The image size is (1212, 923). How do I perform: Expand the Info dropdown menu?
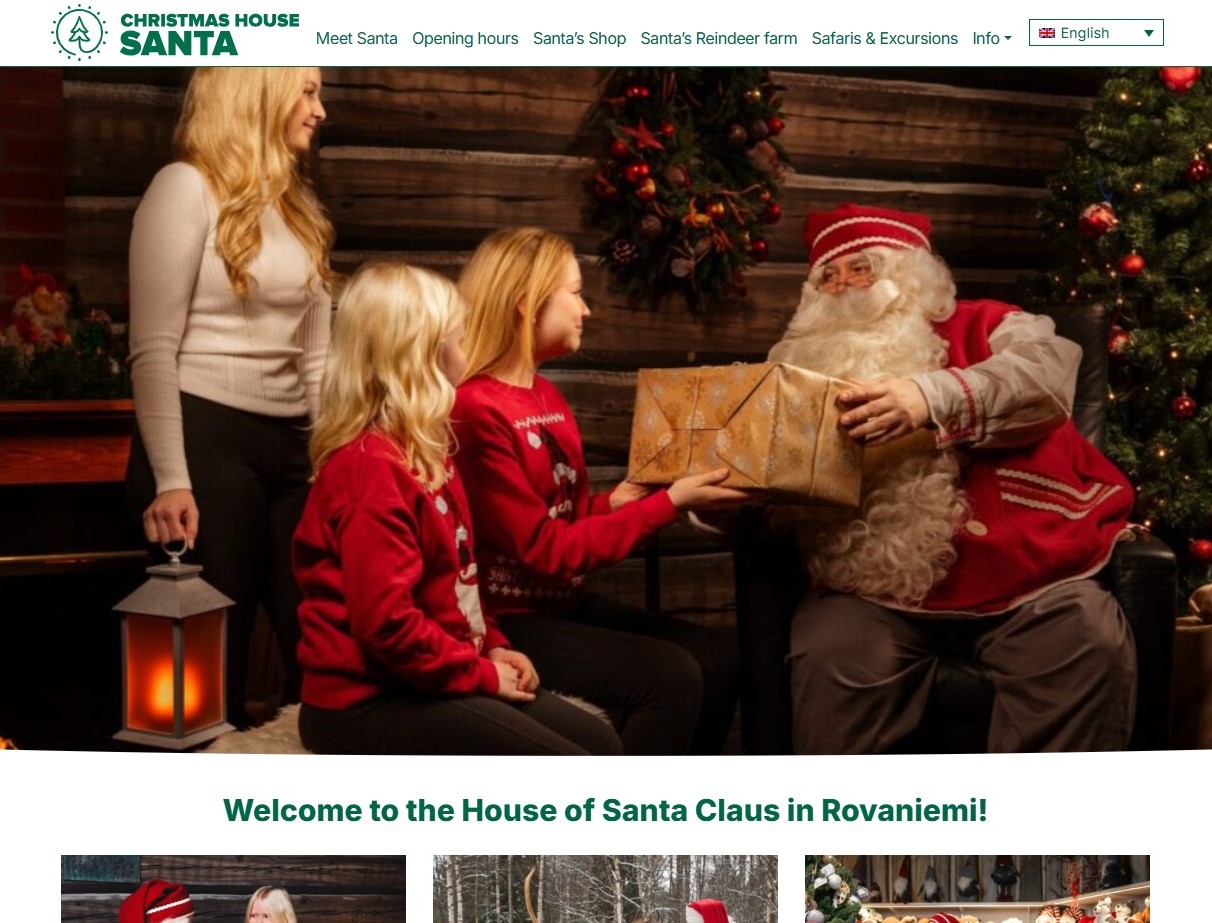coord(991,38)
